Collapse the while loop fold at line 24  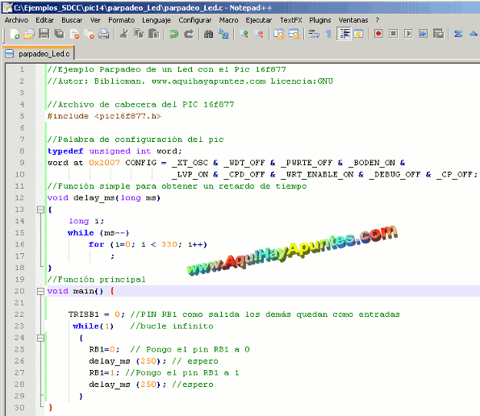[x=40, y=338]
